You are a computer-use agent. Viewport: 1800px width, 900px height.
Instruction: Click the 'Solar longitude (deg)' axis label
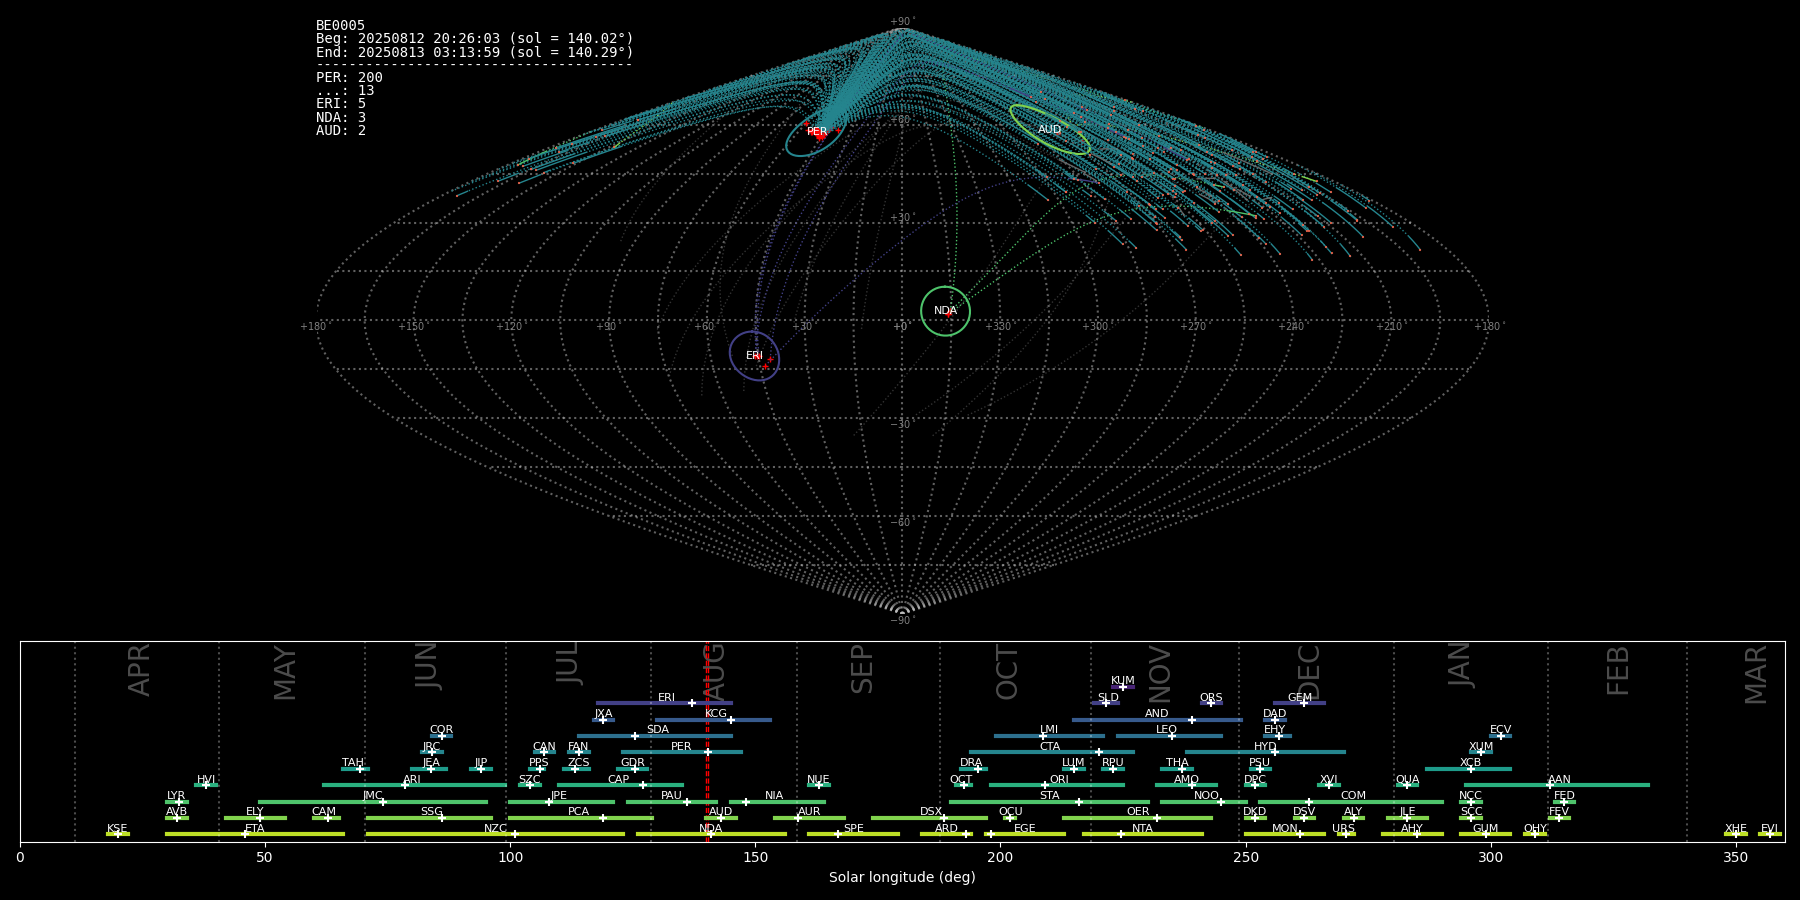pyautogui.click(x=902, y=877)
